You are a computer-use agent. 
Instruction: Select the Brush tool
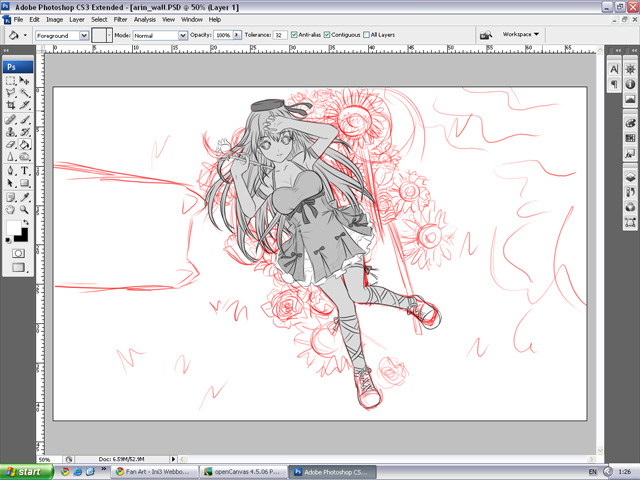(24, 120)
